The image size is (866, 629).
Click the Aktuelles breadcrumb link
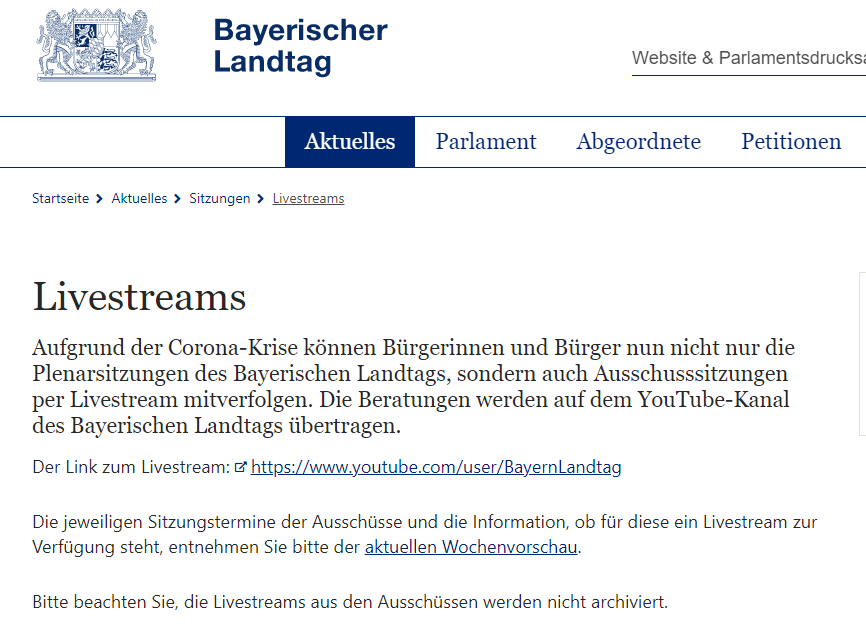139,199
